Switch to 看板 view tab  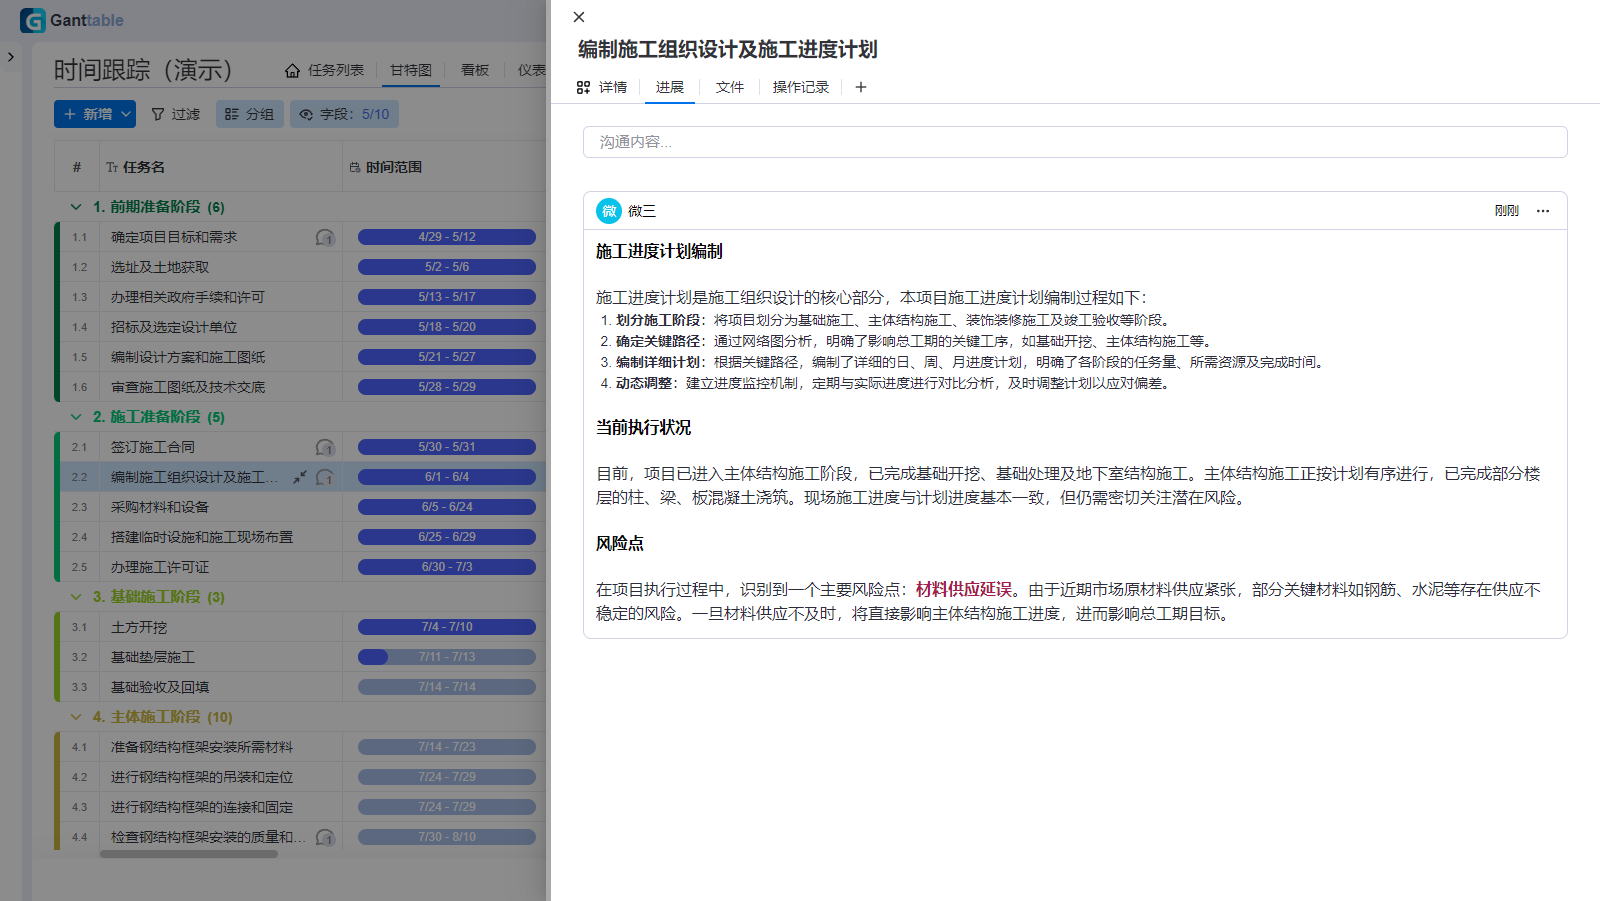(x=475, y=70)
